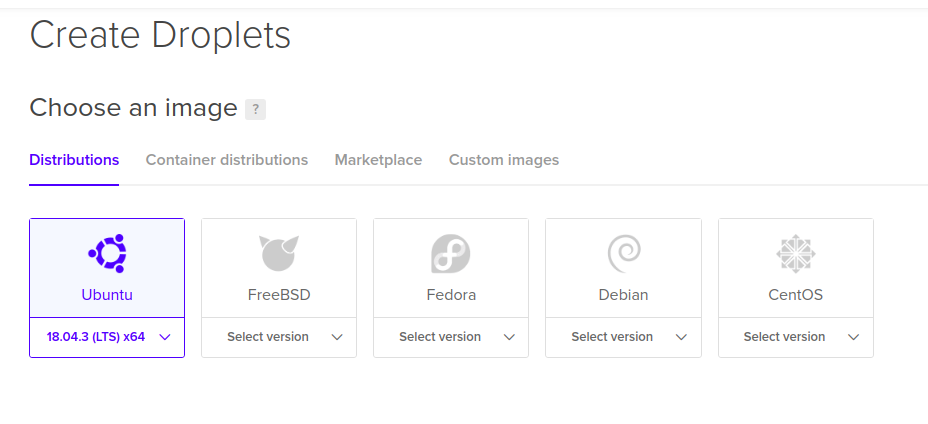Click the FreeBSD name label
This screenshot has width=928, height=424.
279,295
